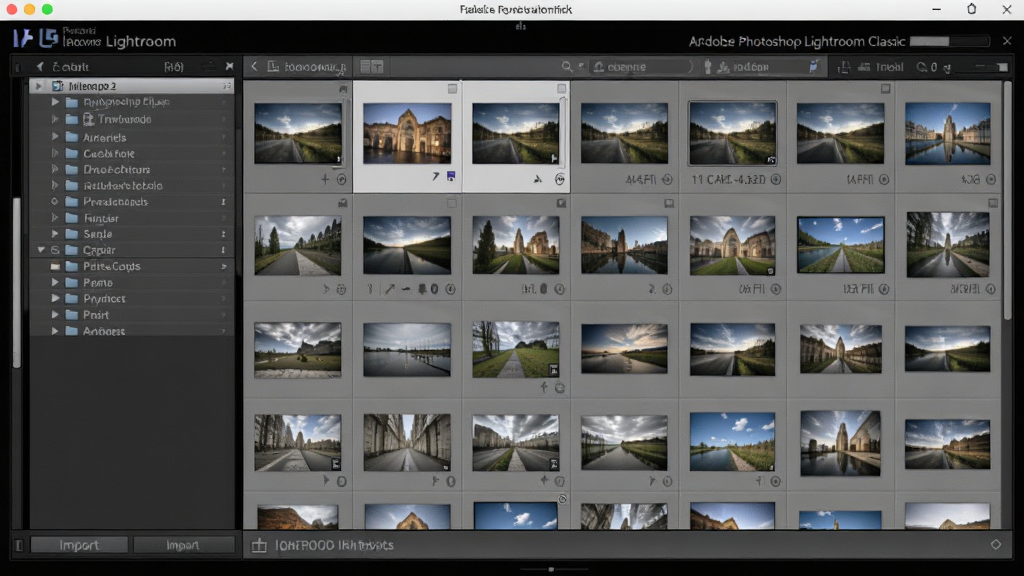Toggle the left panel using the bottom-left strip button
Image resolution: width=1024 pixels, height=576 pixels.
coord(19,545)
